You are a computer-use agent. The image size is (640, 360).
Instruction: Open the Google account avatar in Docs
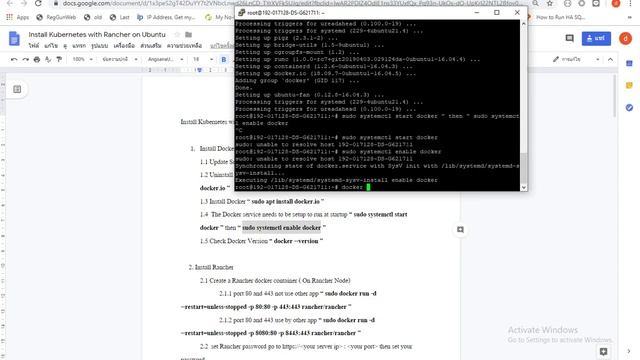pos(625,38)
